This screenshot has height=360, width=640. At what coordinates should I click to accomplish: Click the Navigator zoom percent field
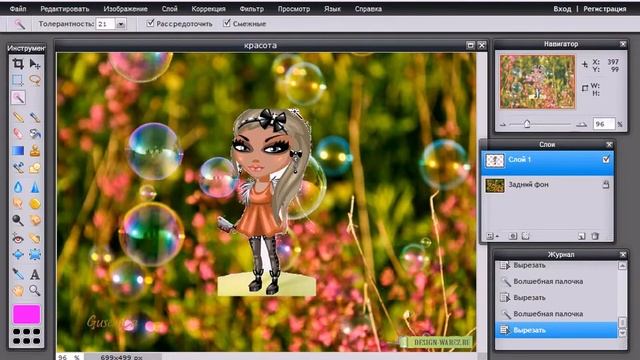(603, 124)
